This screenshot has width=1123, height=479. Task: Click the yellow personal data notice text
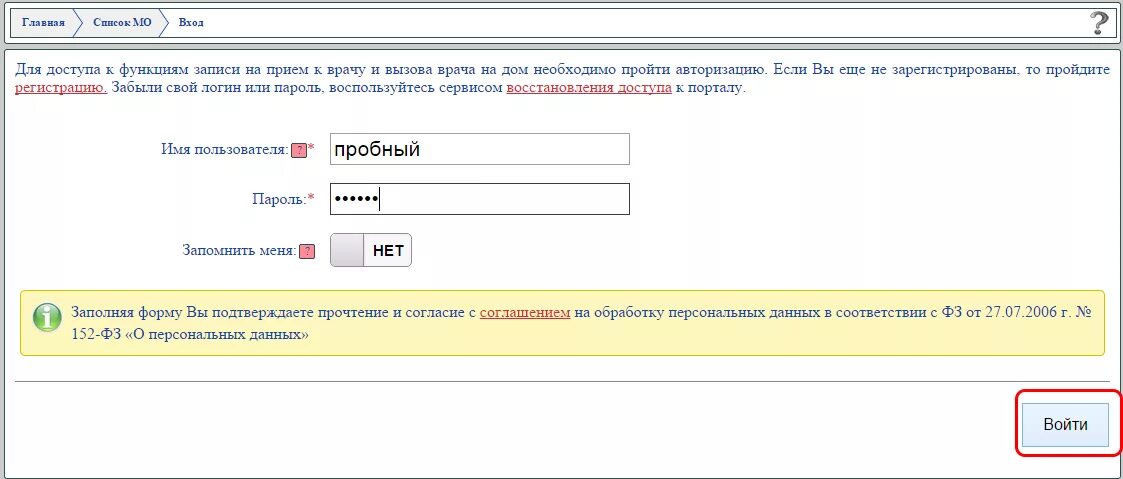click(581, 324)
